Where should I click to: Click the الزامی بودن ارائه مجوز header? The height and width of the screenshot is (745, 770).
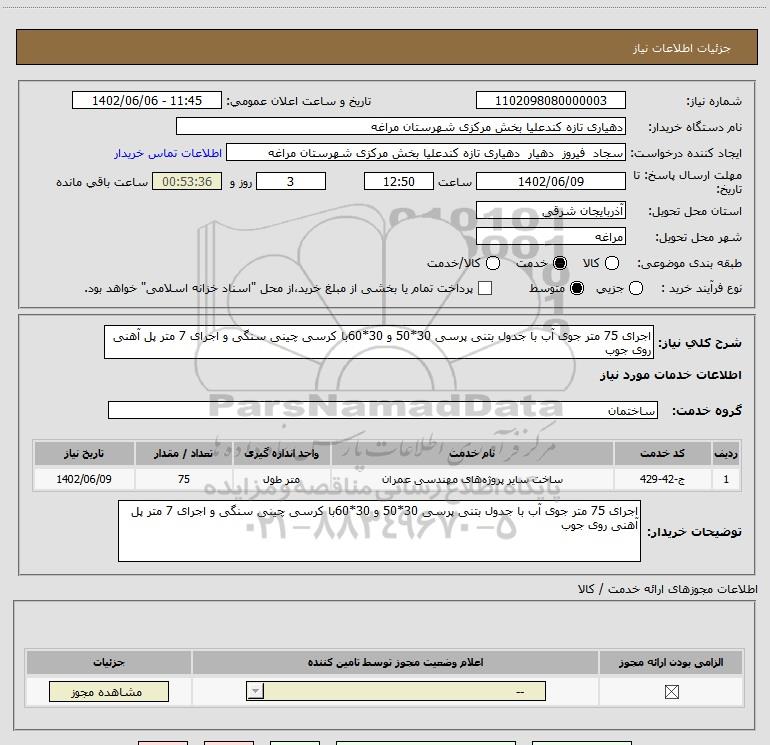[x=671, y=662]
